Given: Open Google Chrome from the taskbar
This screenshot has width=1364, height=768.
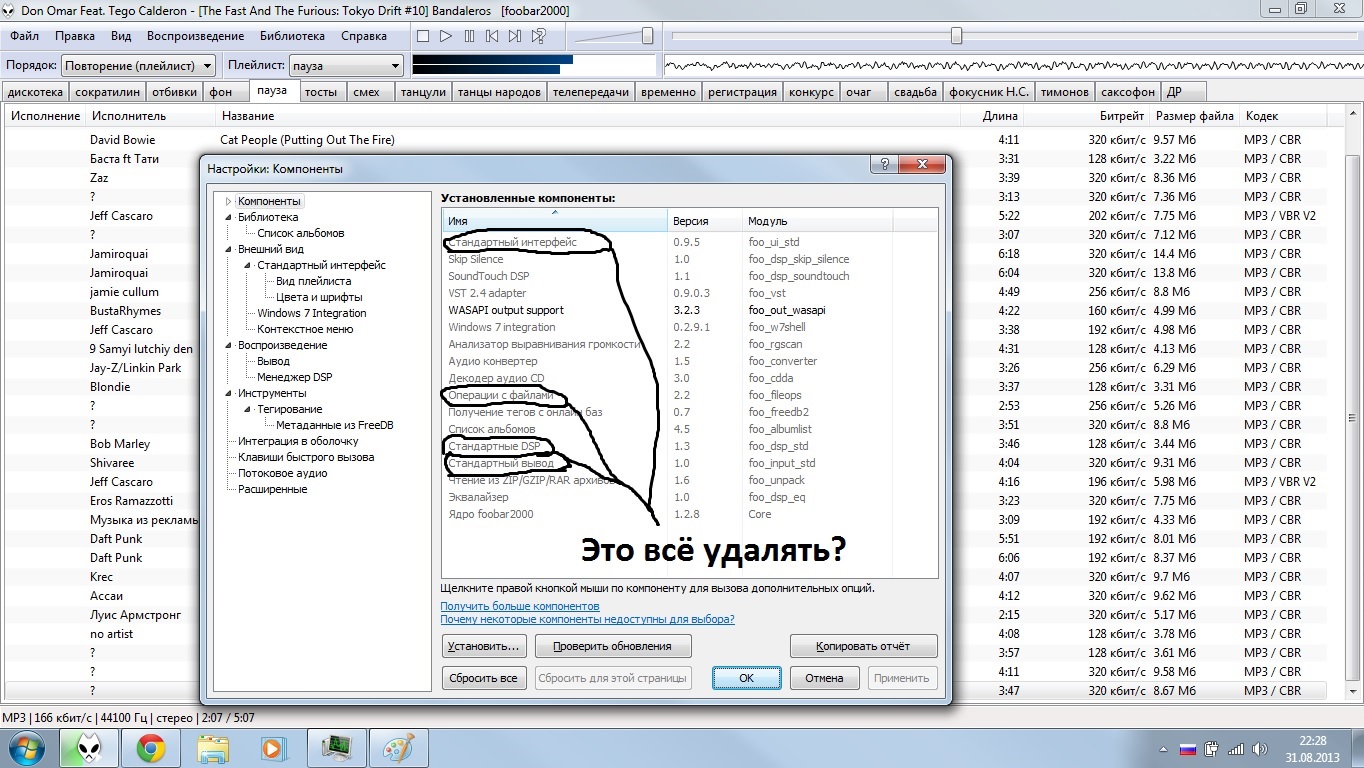Looking at the screenshot, I should [151, 748].
